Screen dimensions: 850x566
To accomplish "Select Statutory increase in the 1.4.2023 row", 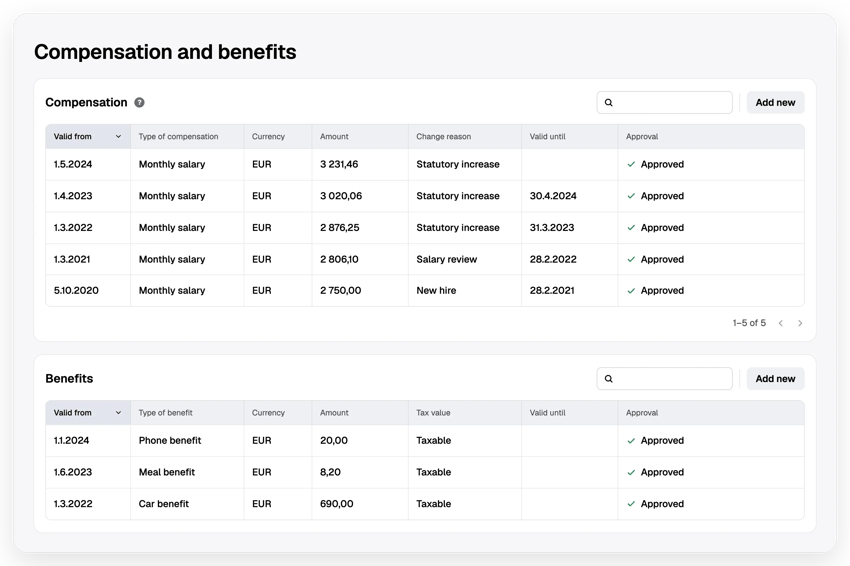I will tap(458, 196).
